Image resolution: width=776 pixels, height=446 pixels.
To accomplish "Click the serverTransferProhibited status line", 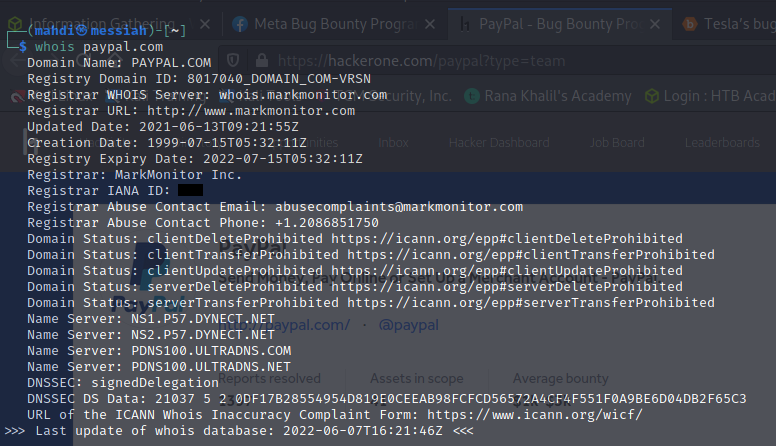I will click(x=371, y=302).
